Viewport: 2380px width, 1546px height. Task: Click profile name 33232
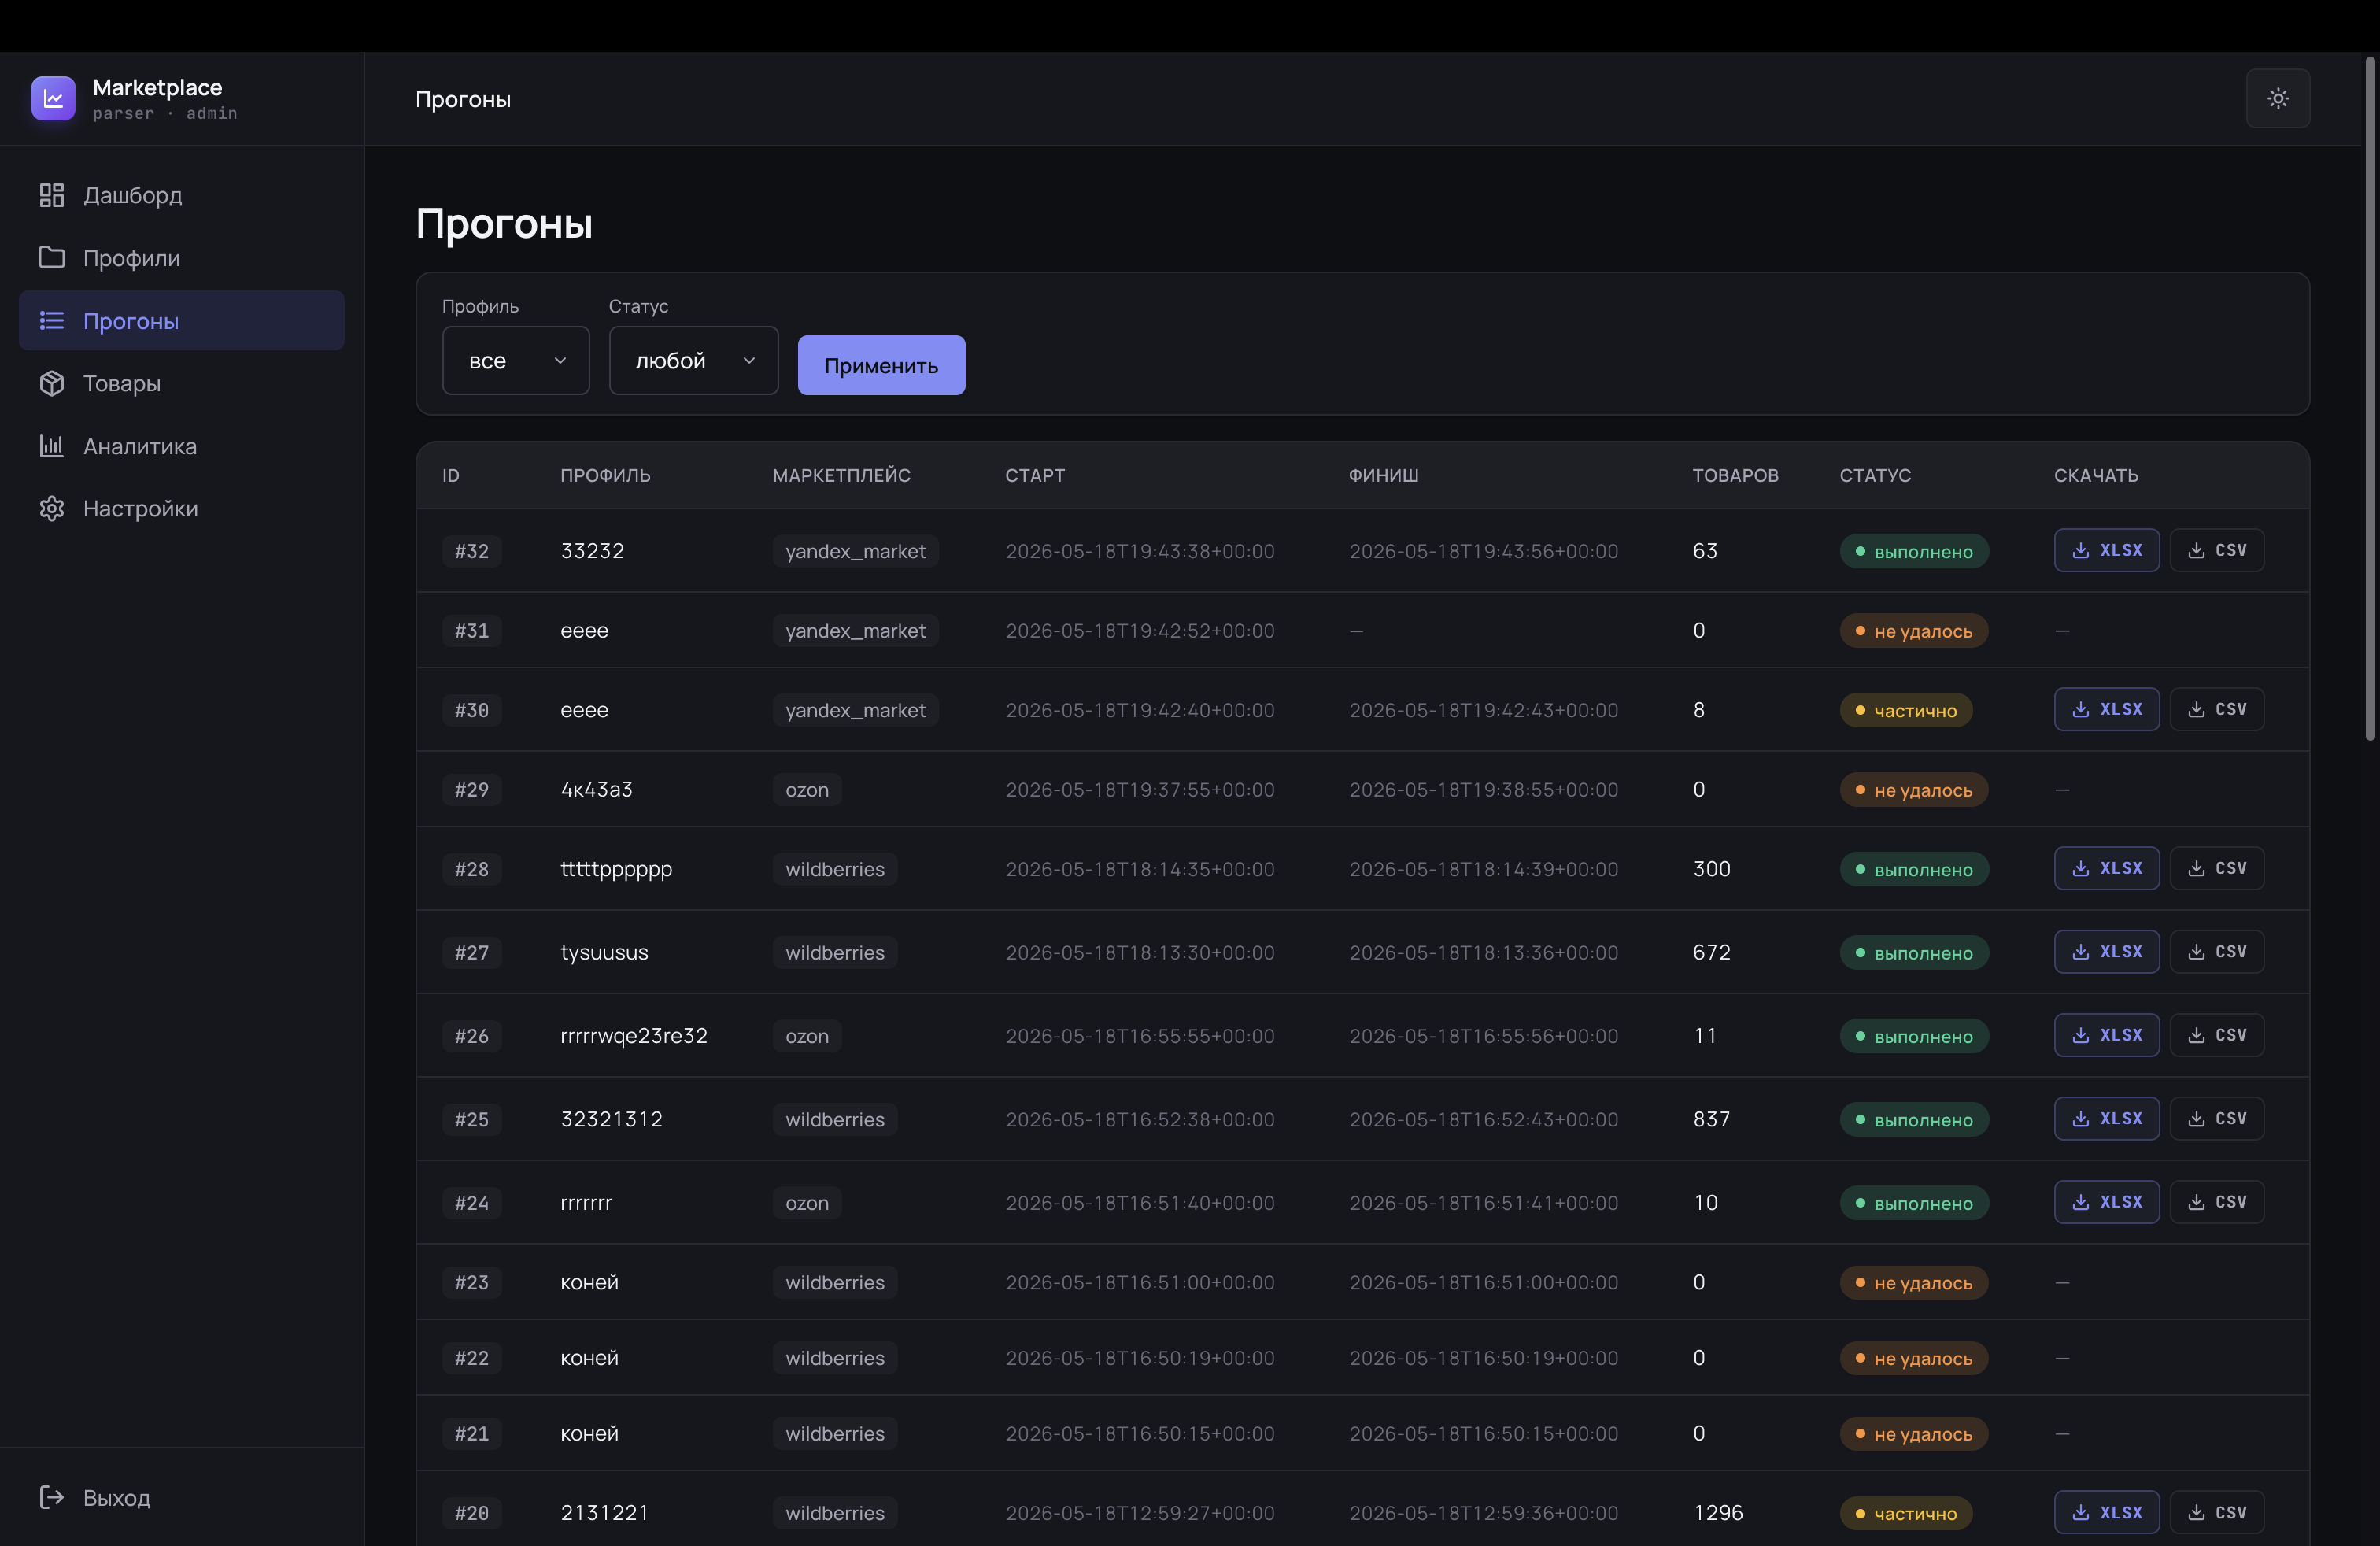[x=592, y=551]
